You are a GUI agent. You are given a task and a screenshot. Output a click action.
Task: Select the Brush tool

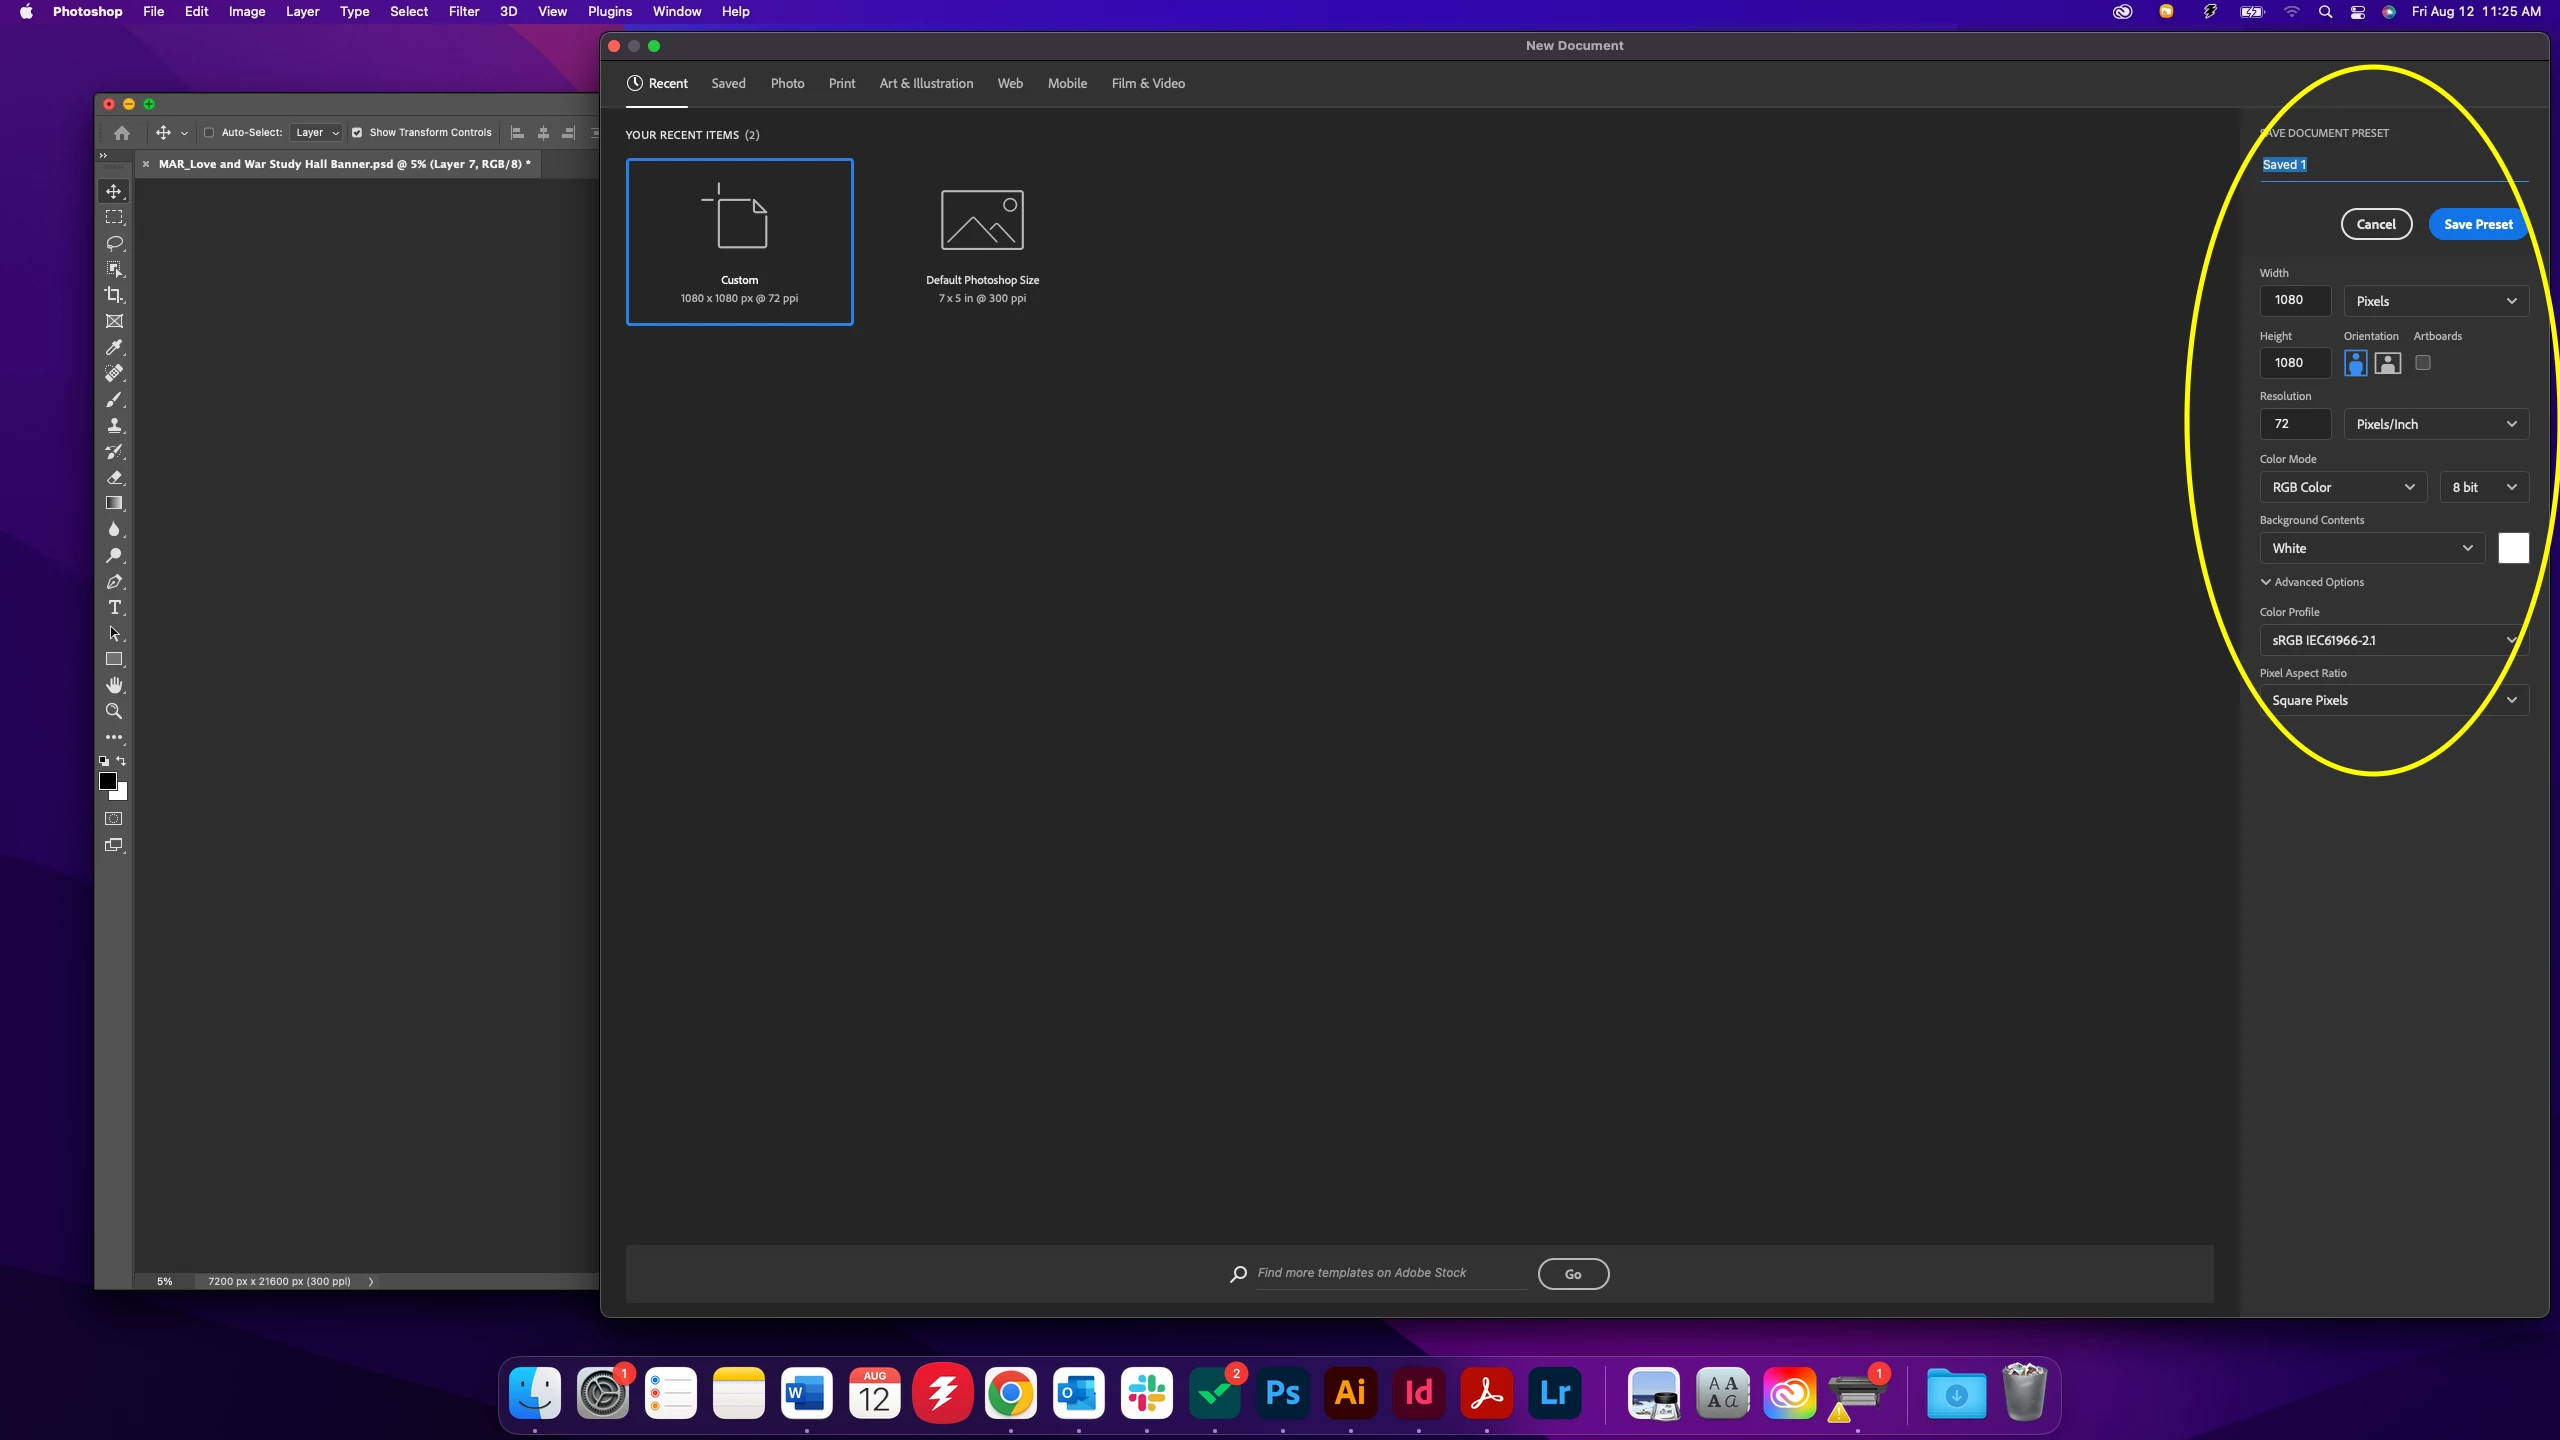point(114,399)
